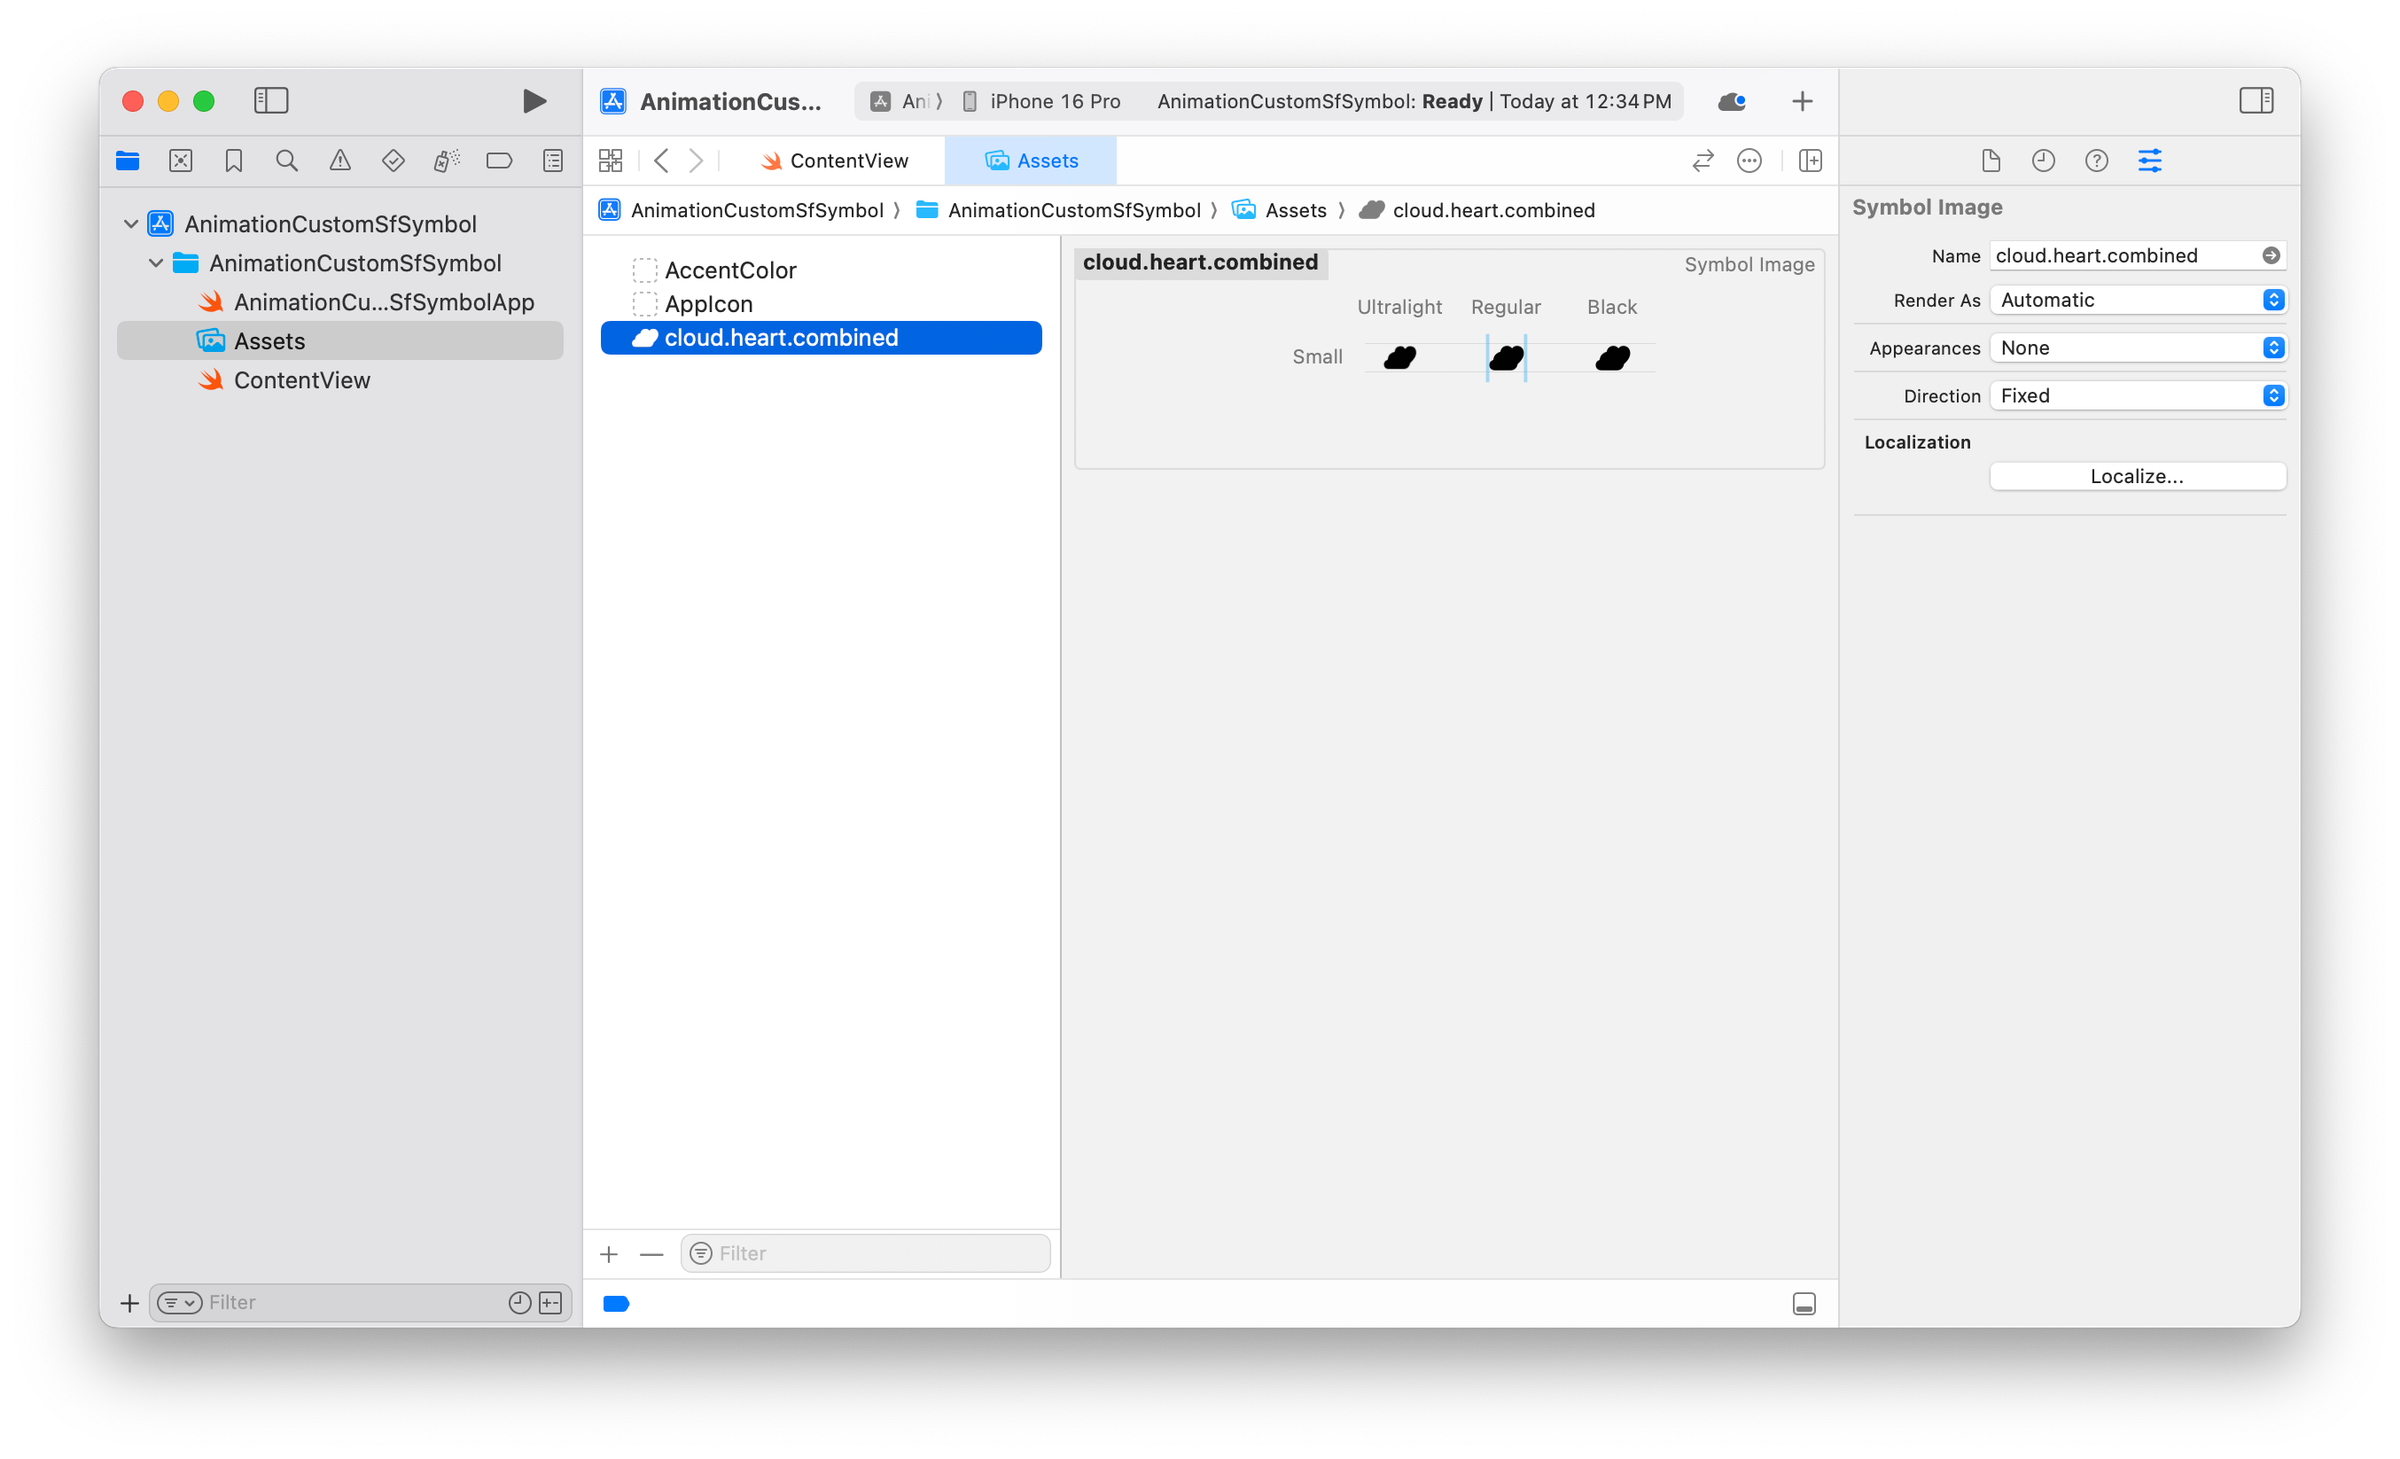Click the Run button in the toolbar
This screenshot has width=2400, height=1459.
pyautogui.click(x=533, y=100)
